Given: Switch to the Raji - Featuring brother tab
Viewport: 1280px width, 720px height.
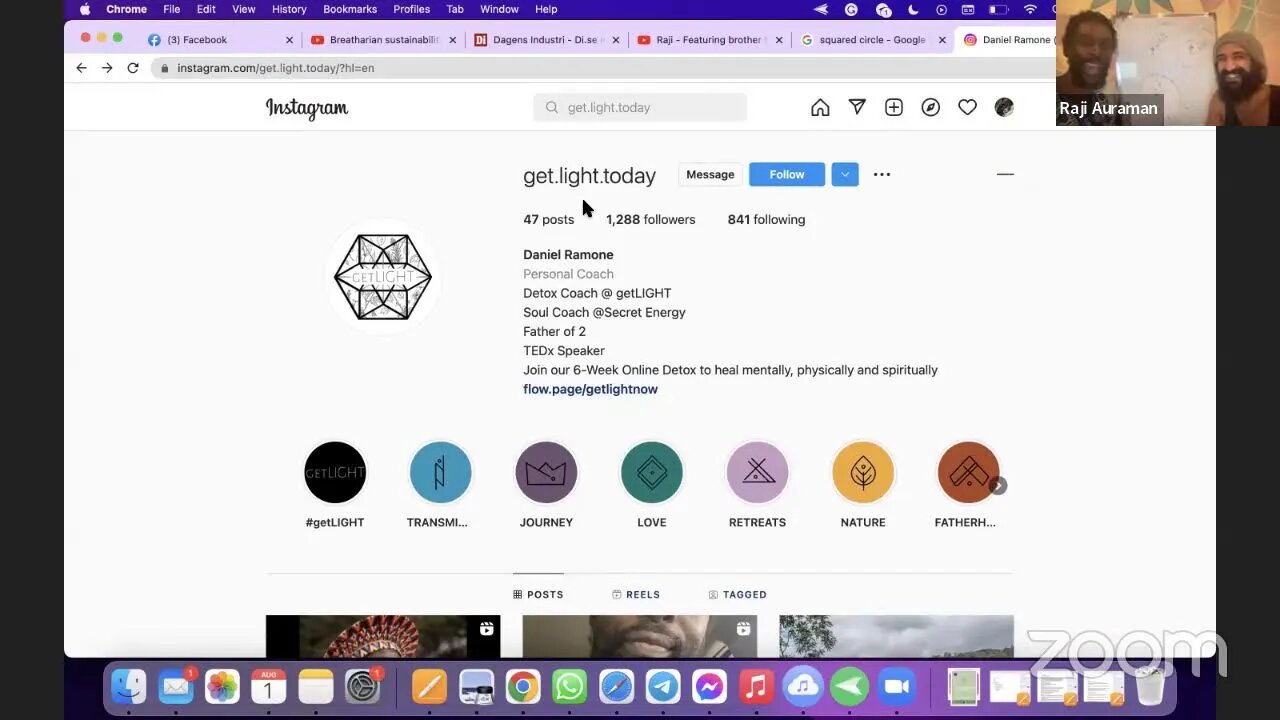Looking at the screenshot, I should (x=710, y=40).
